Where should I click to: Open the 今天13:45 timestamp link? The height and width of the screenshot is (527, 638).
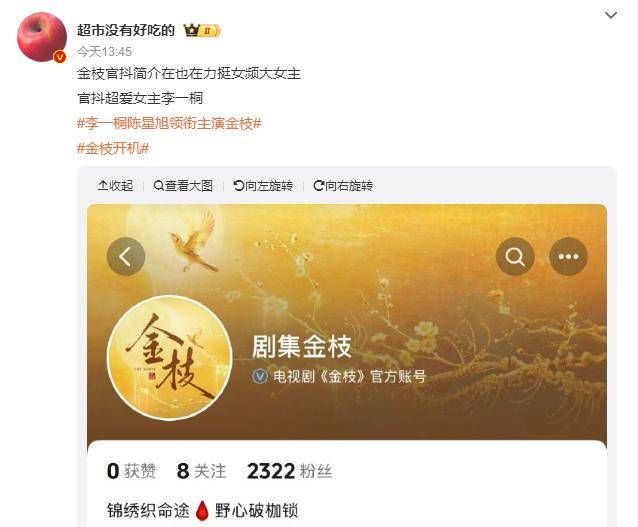[104, 52]
